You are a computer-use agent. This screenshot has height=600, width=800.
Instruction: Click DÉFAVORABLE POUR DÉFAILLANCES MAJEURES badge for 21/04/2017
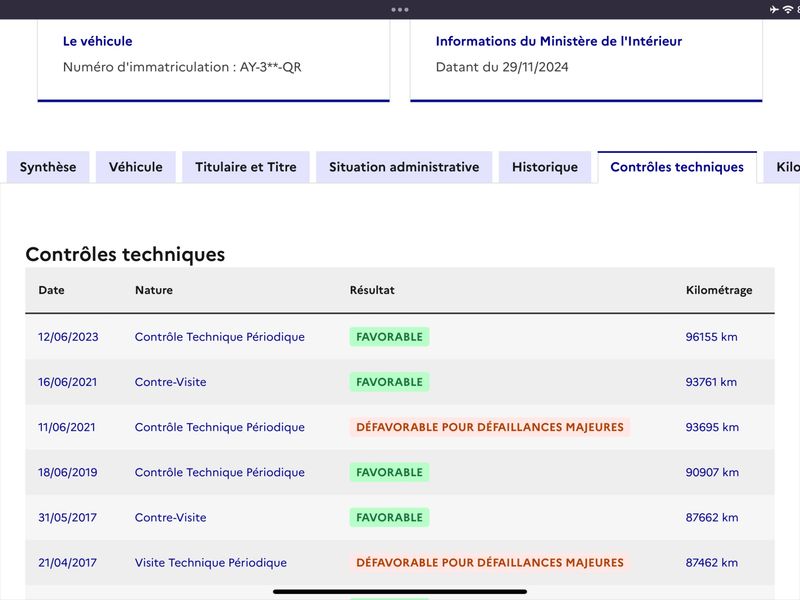pos(490,562)
